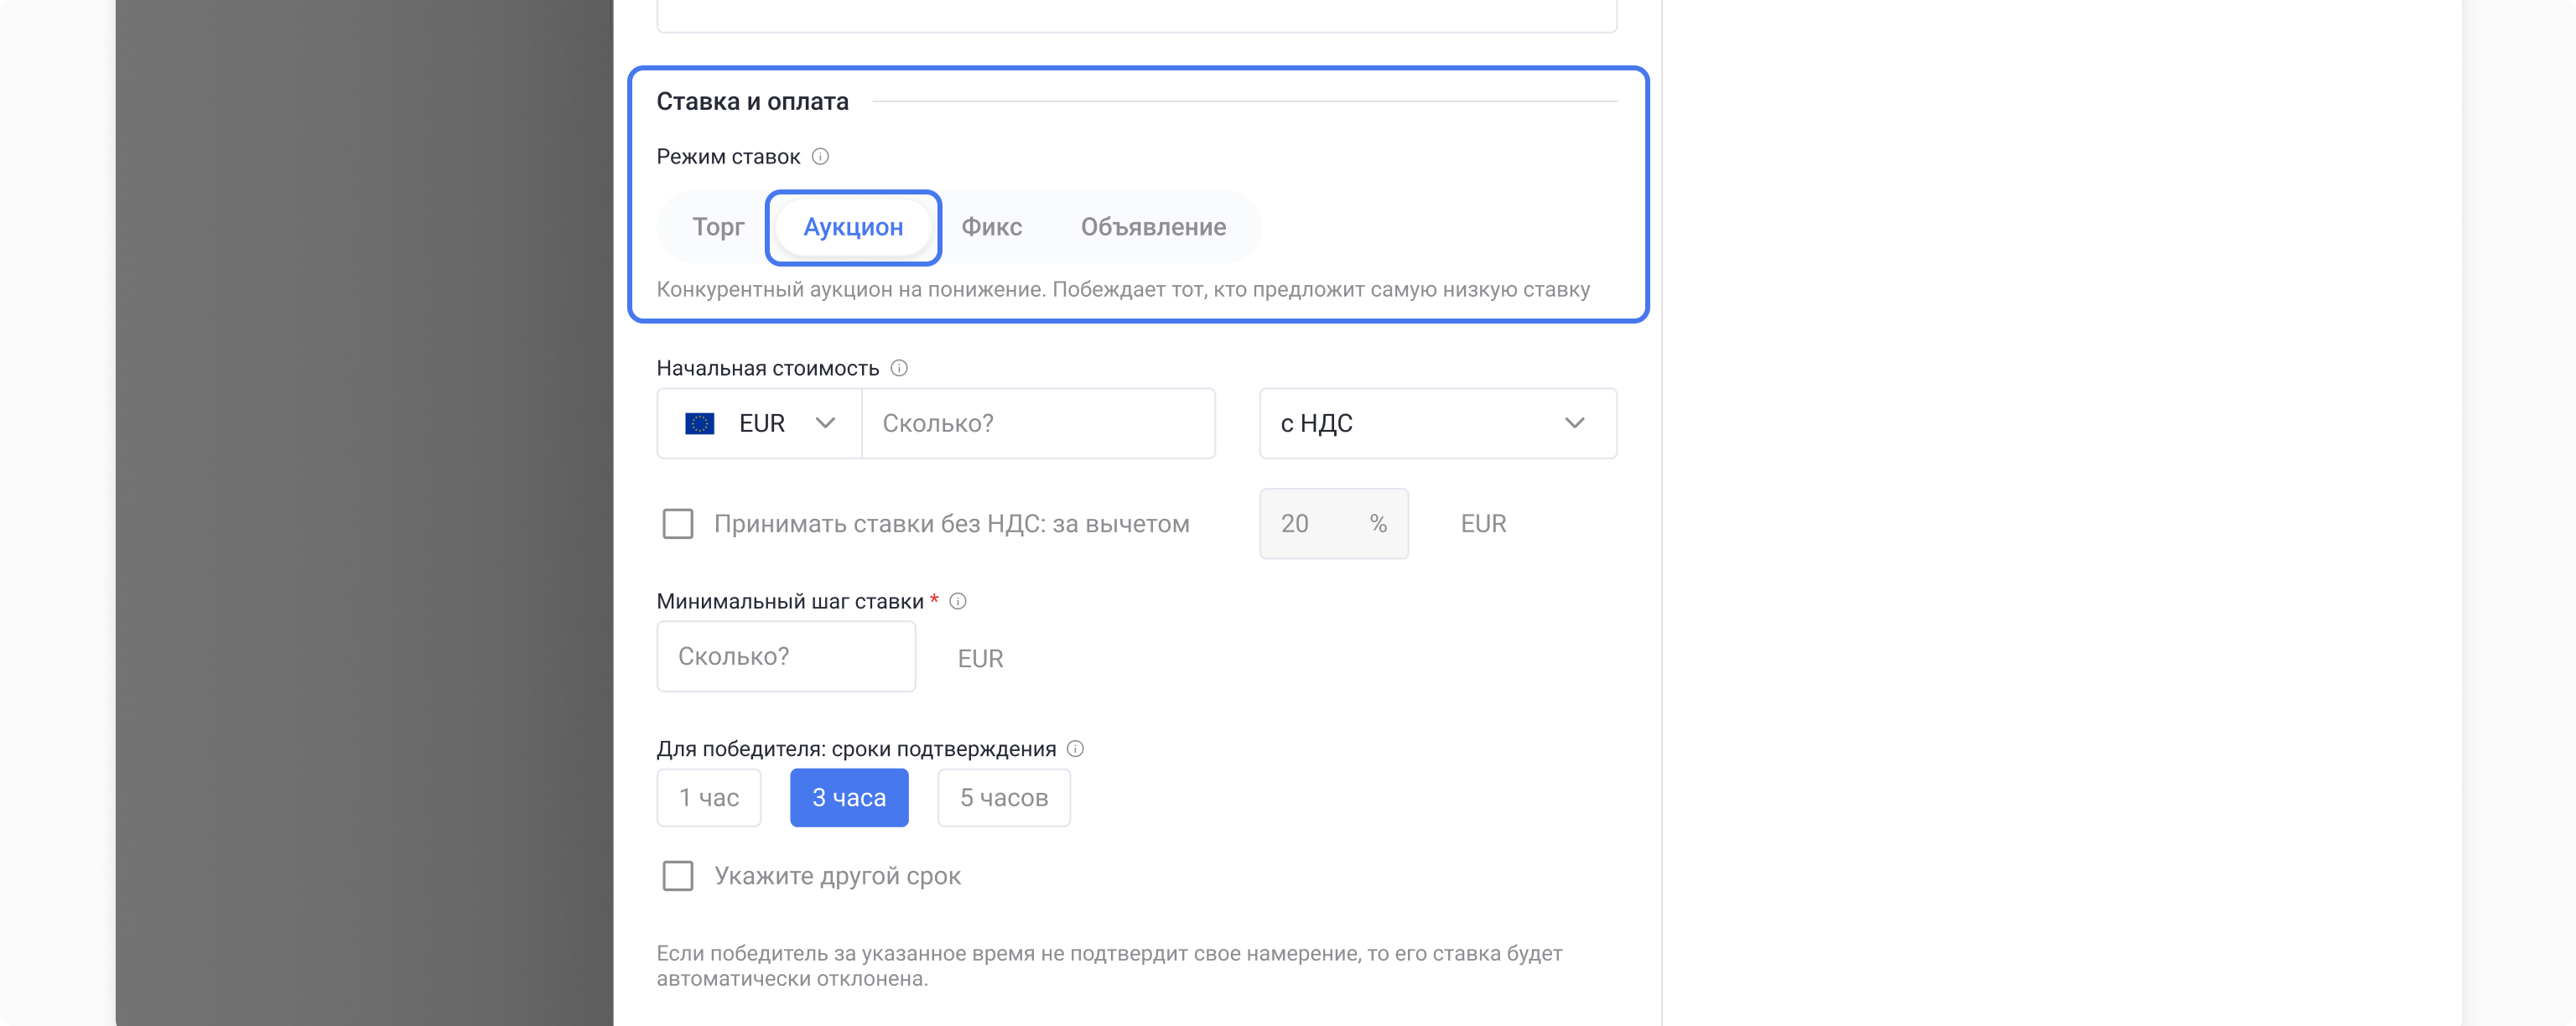Choose the 5 часов button
The height and width of the screenshot is (1026, 2576).
[x=1003, y=798]
